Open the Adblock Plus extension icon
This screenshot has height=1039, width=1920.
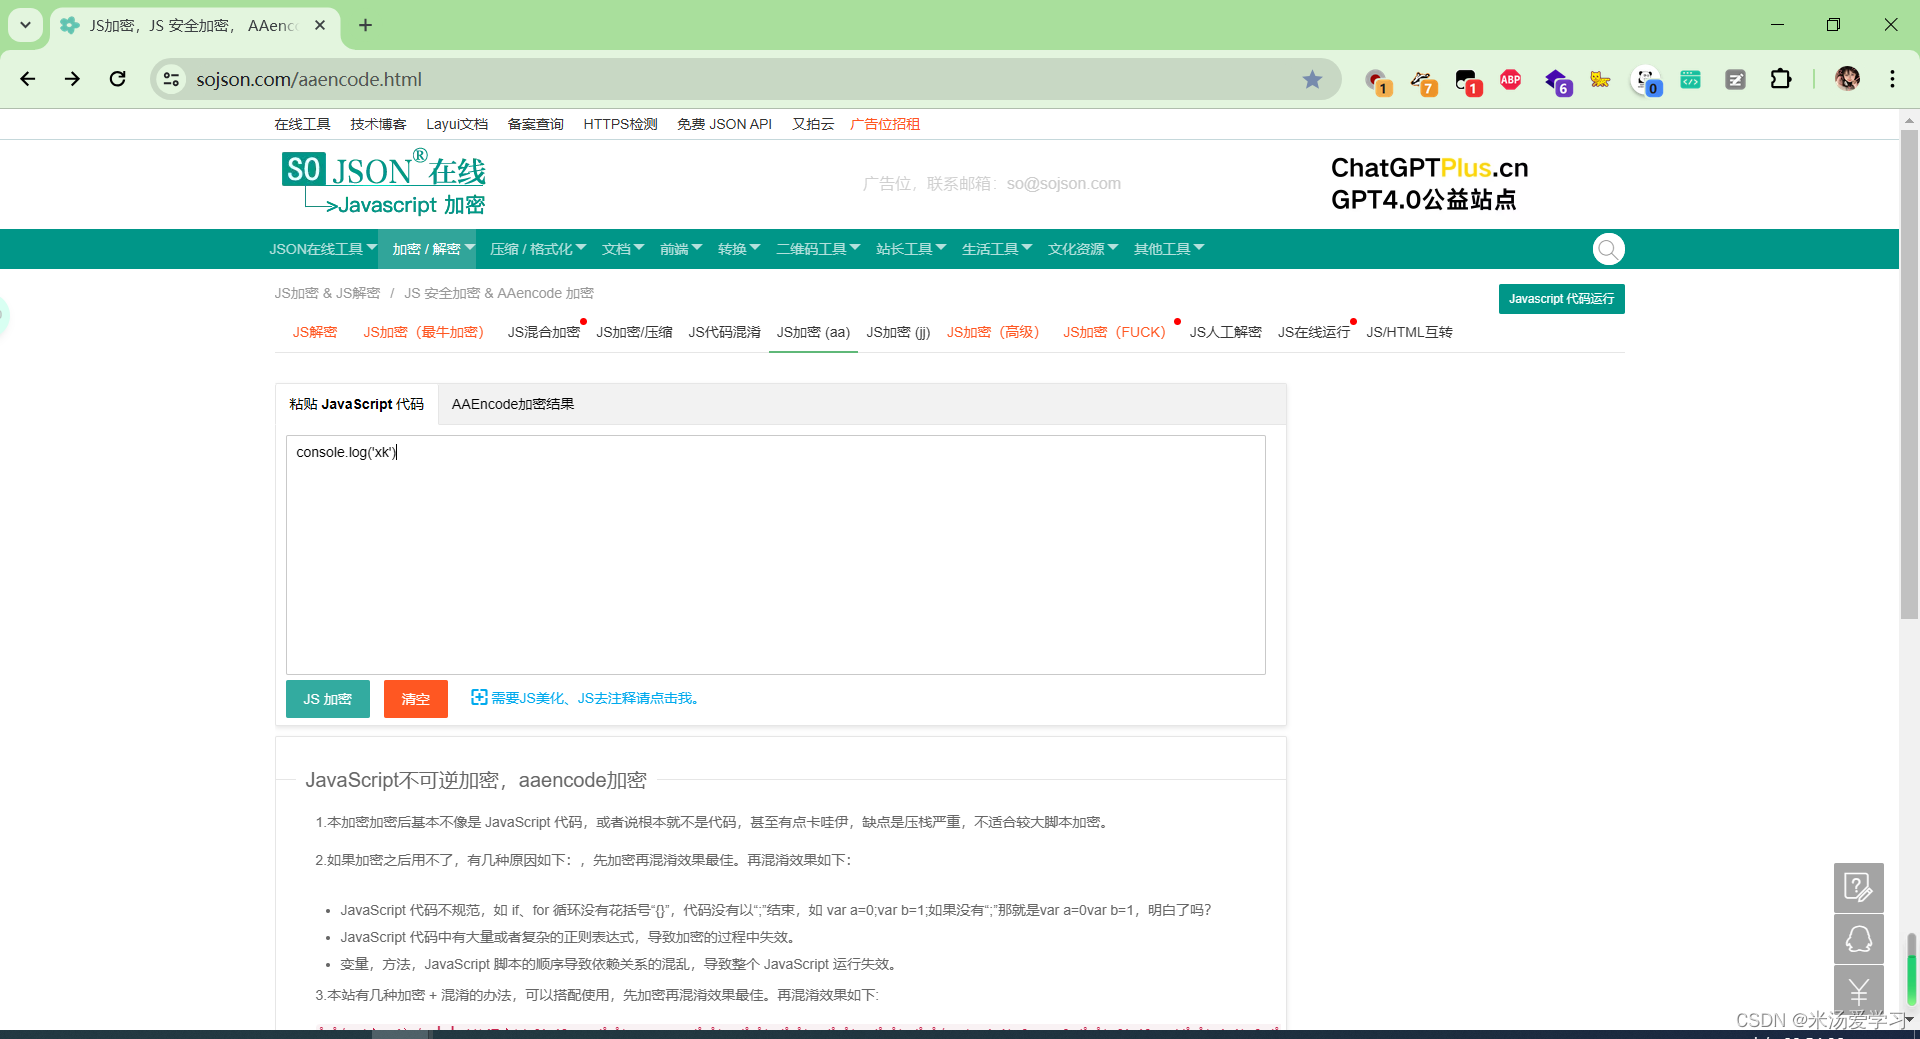[x=1510, y=80]
